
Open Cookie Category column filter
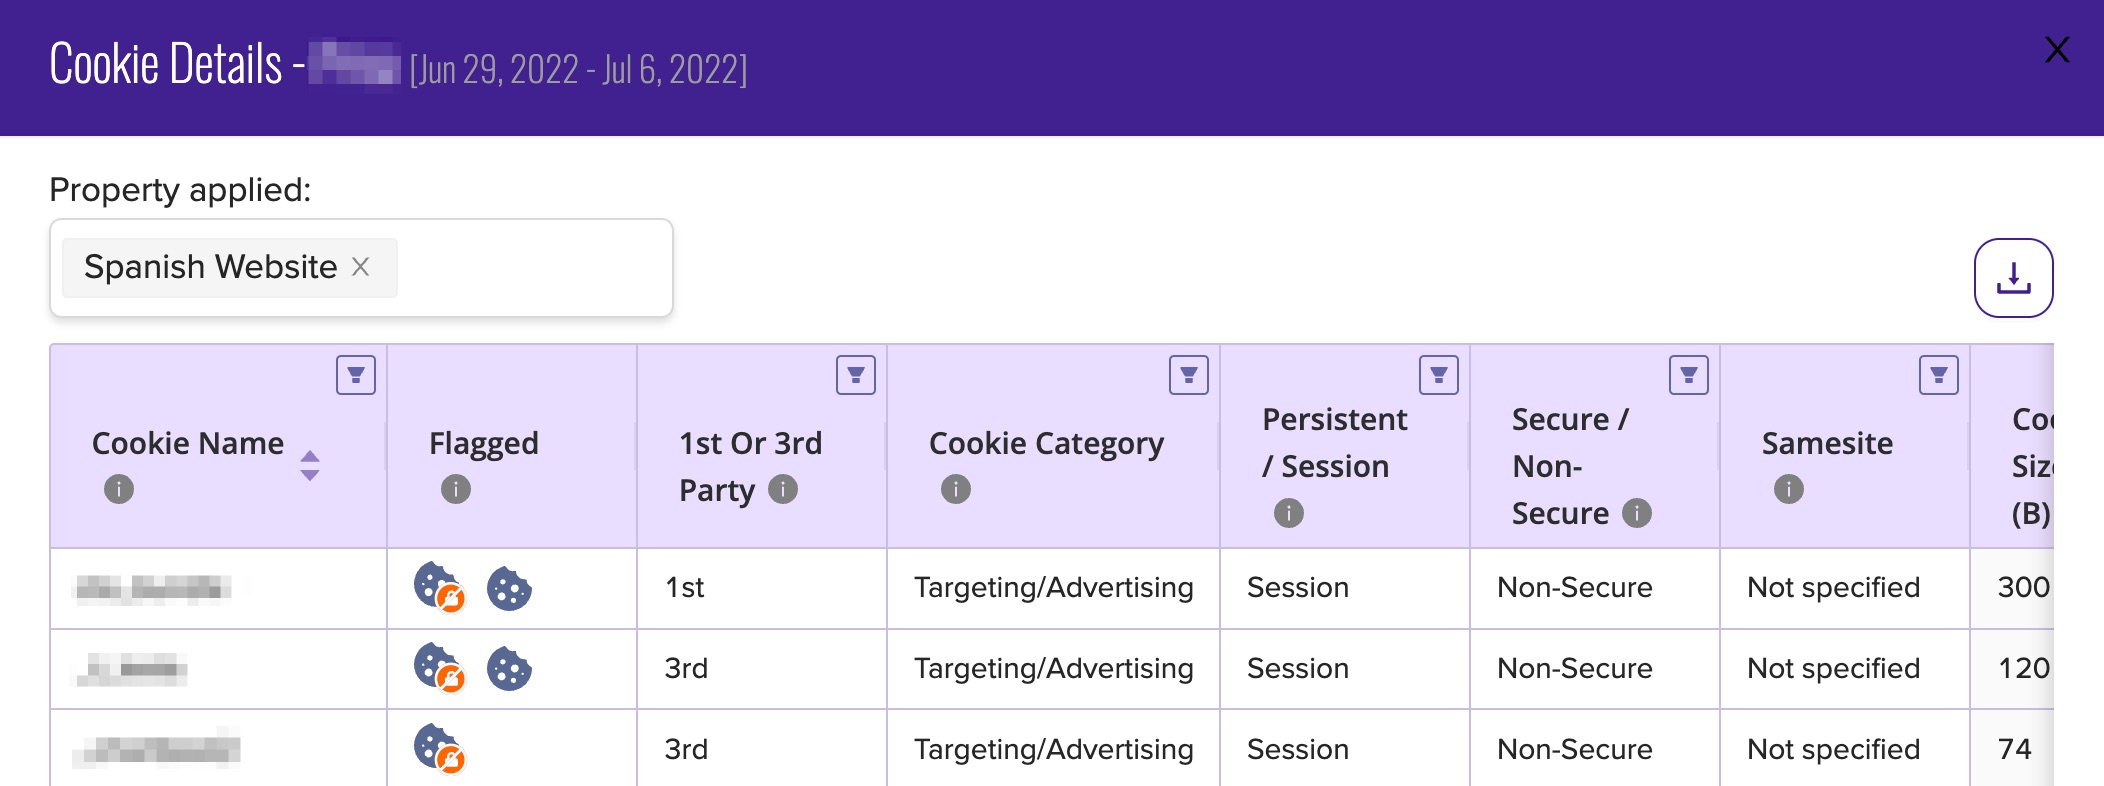[x=1189, y=375]
